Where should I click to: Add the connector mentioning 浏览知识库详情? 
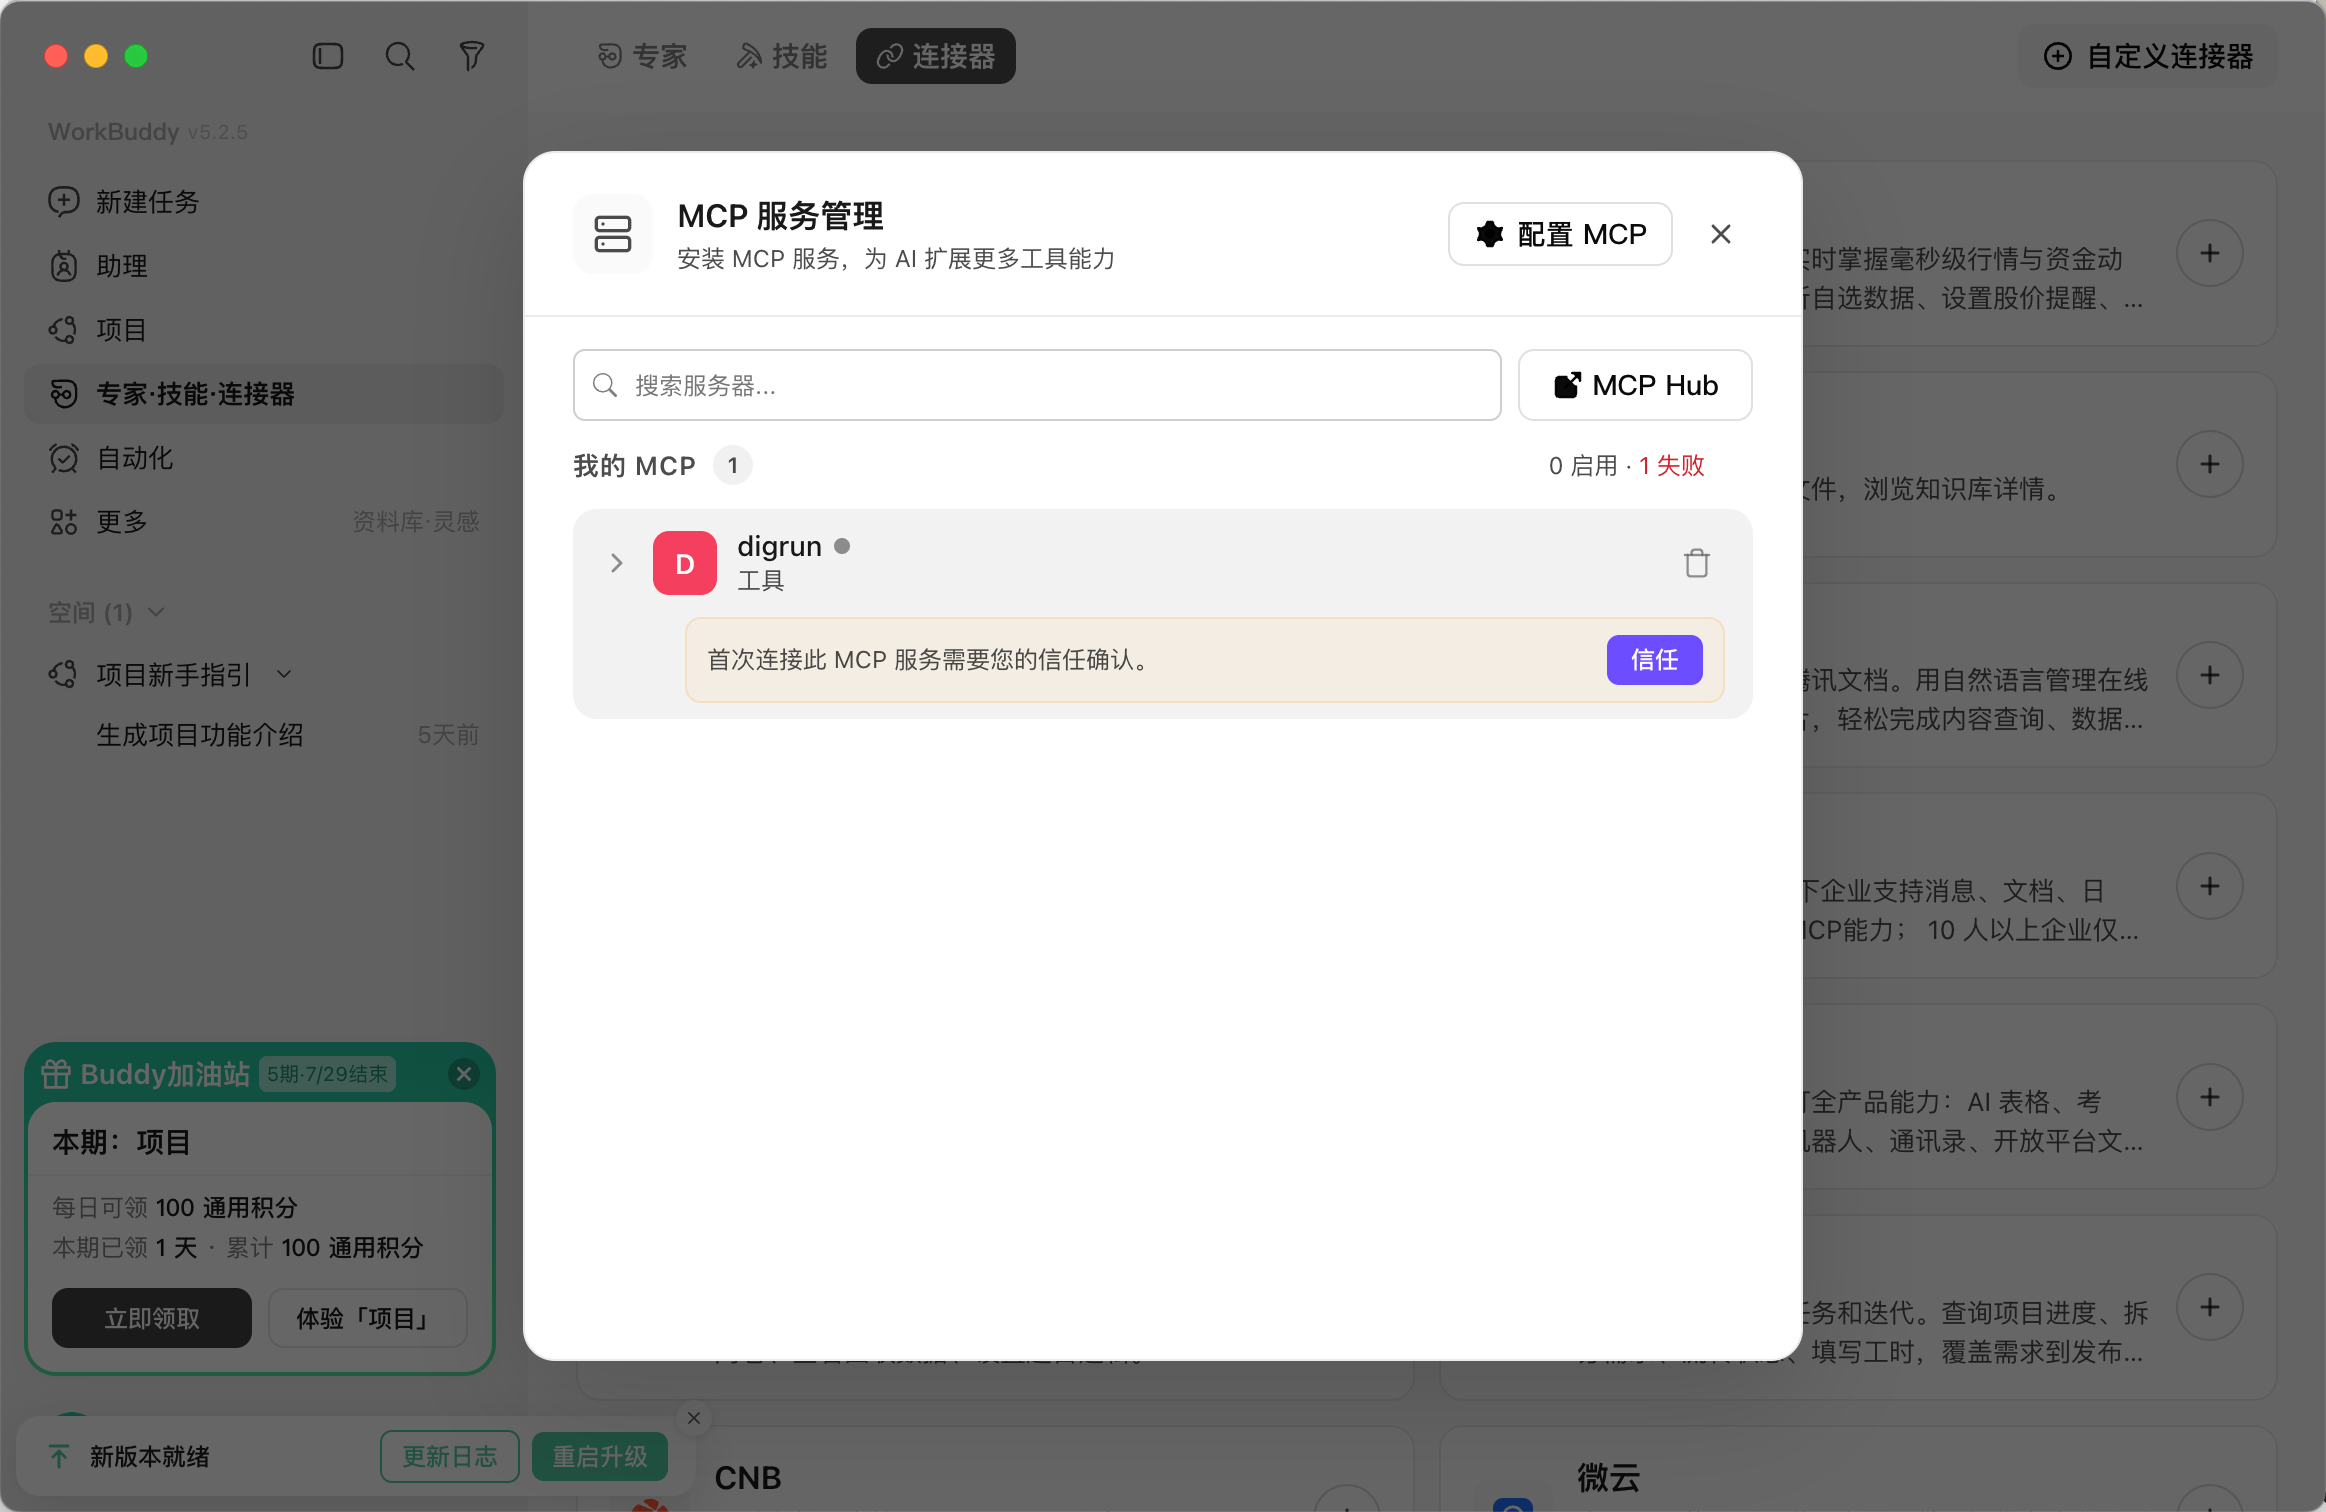point(2210,464)
